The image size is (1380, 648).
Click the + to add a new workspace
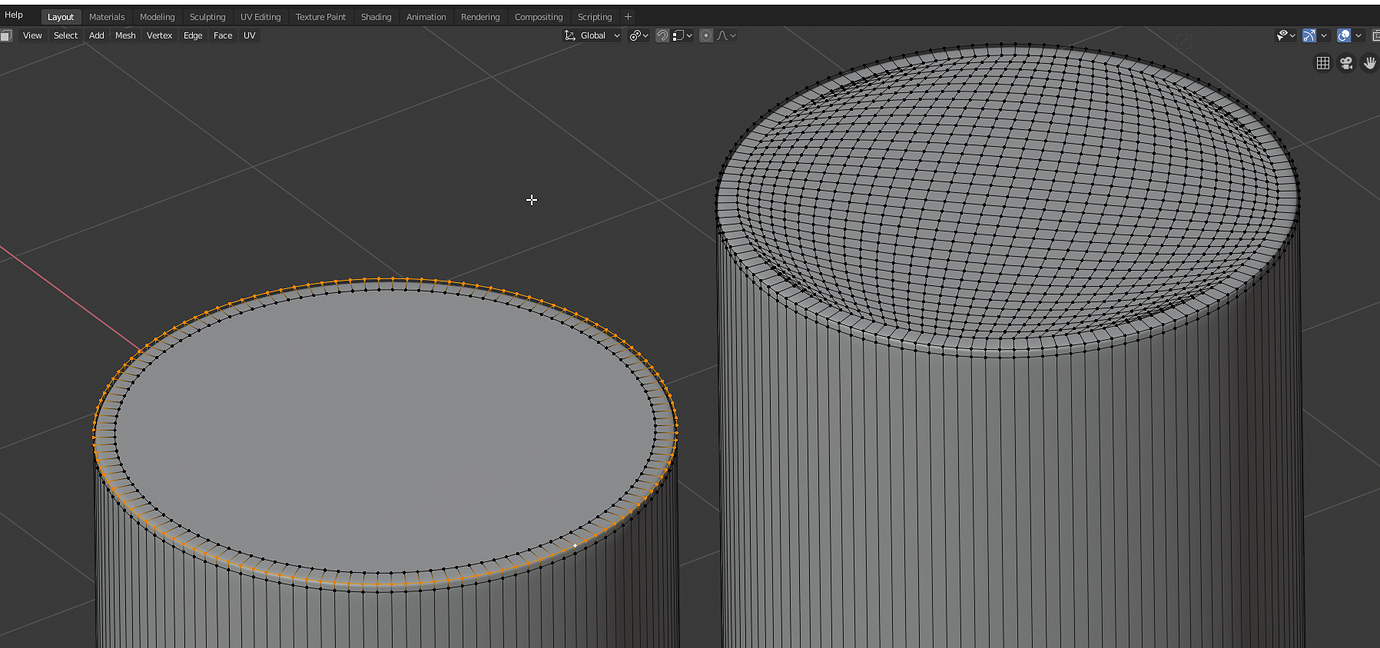point(627,16)
